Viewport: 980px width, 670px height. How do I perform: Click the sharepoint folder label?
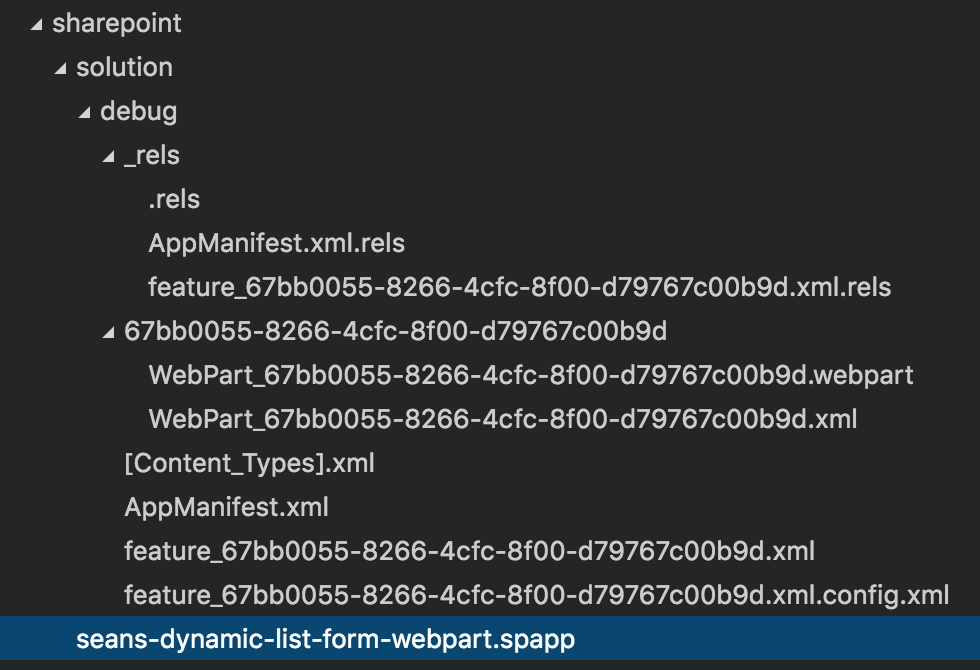pos(117,24)
